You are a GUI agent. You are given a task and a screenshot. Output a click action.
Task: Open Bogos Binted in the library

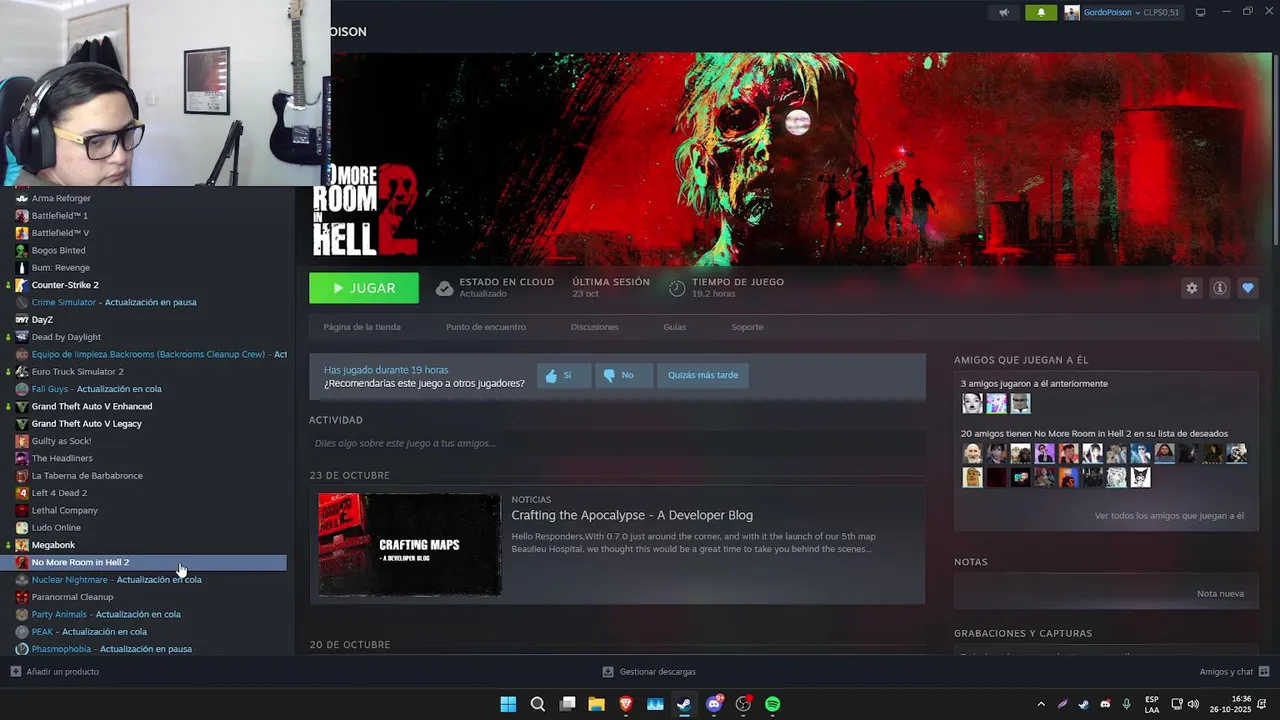coord(58,250)
